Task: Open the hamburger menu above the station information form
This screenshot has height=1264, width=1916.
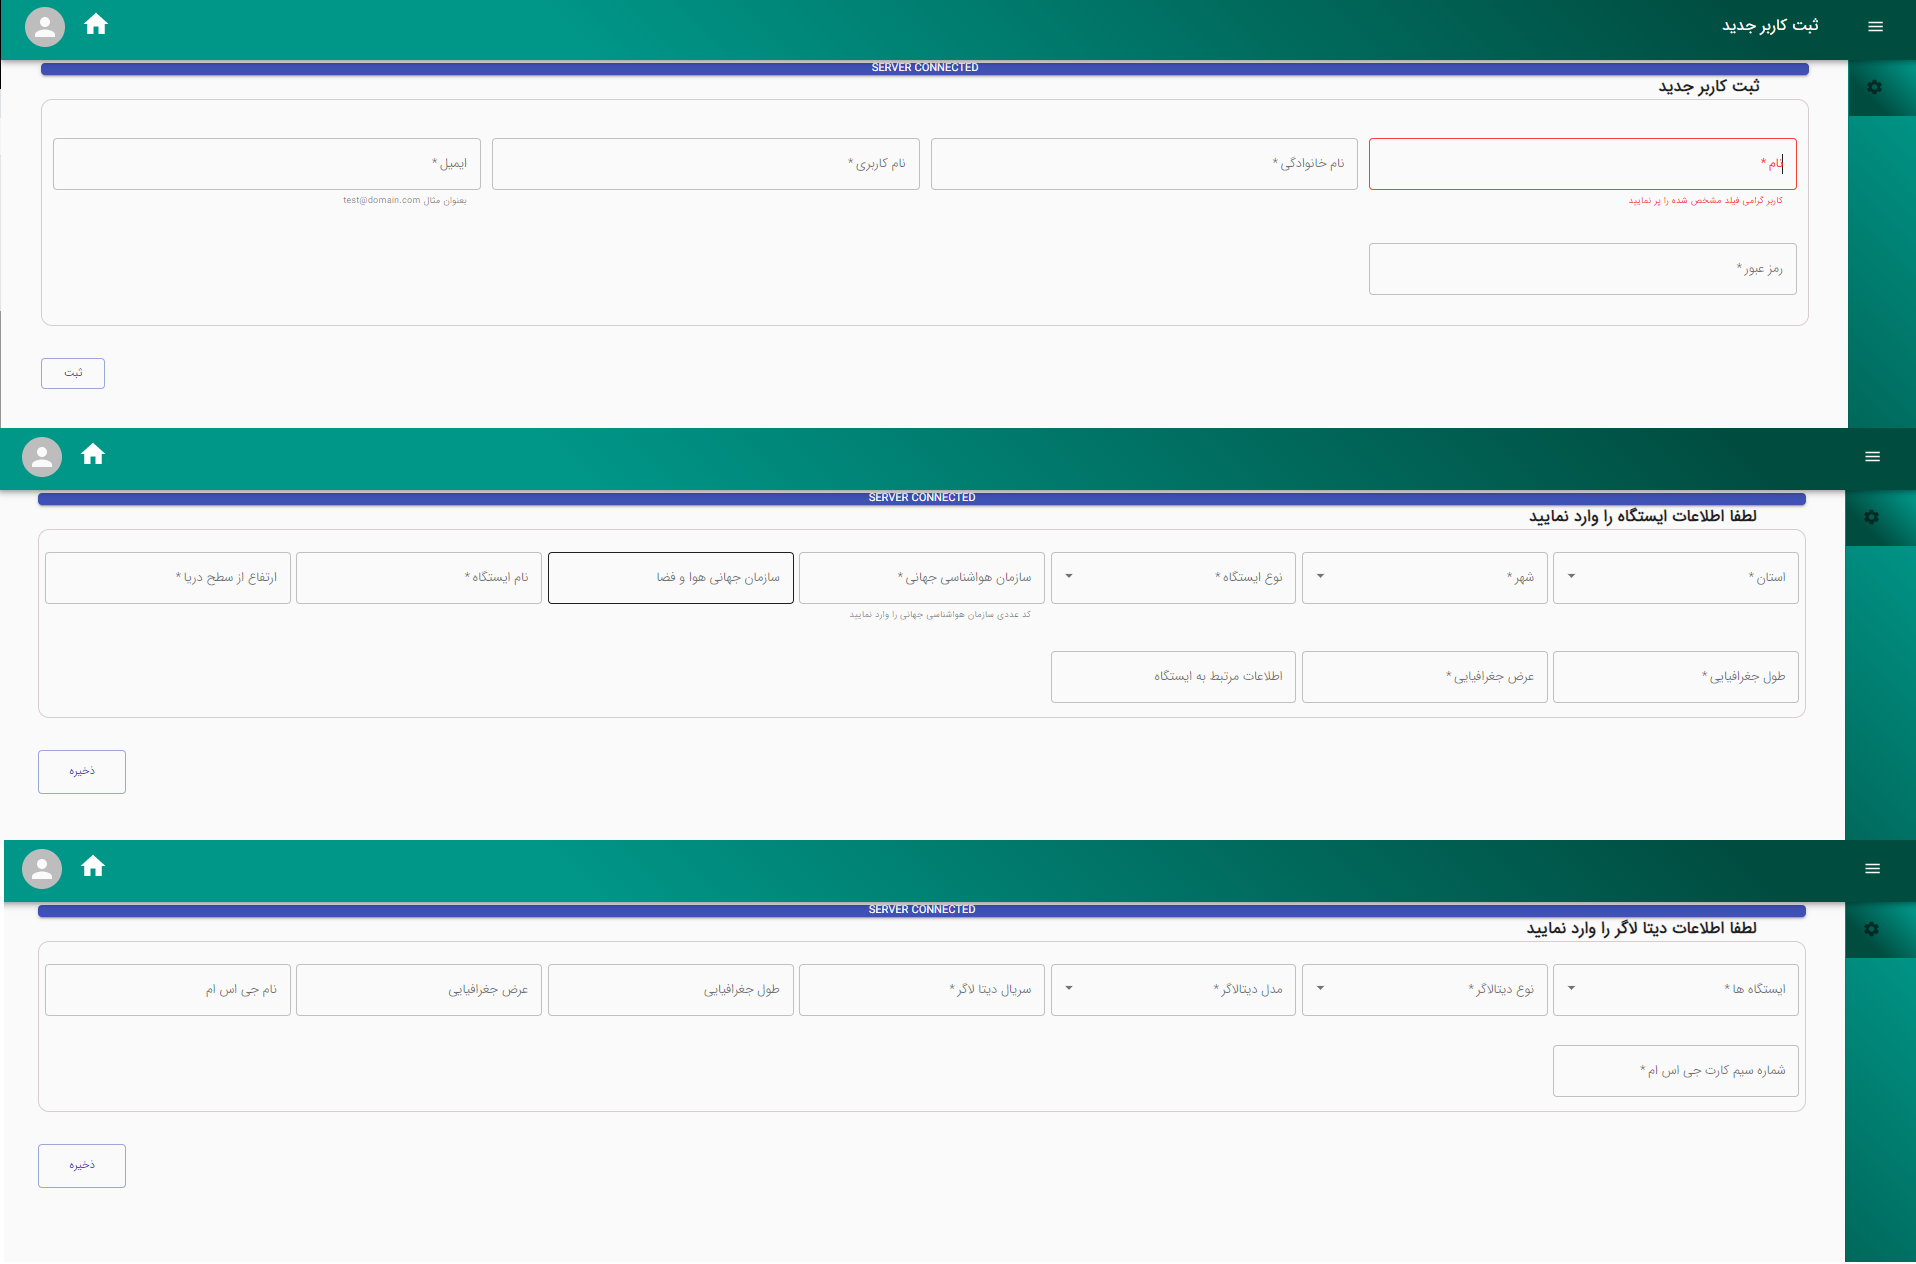Action: (x=1872, y=457)
